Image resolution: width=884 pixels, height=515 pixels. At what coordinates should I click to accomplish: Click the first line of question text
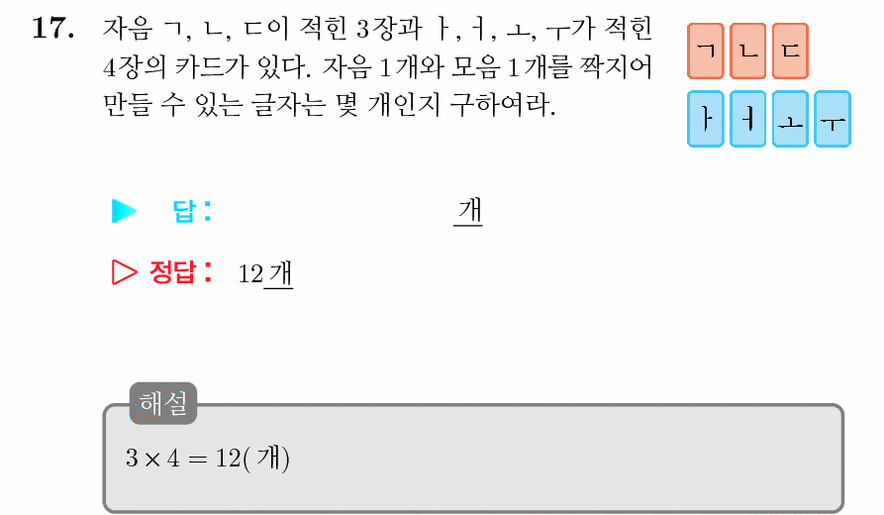click(x=377, y=29)
